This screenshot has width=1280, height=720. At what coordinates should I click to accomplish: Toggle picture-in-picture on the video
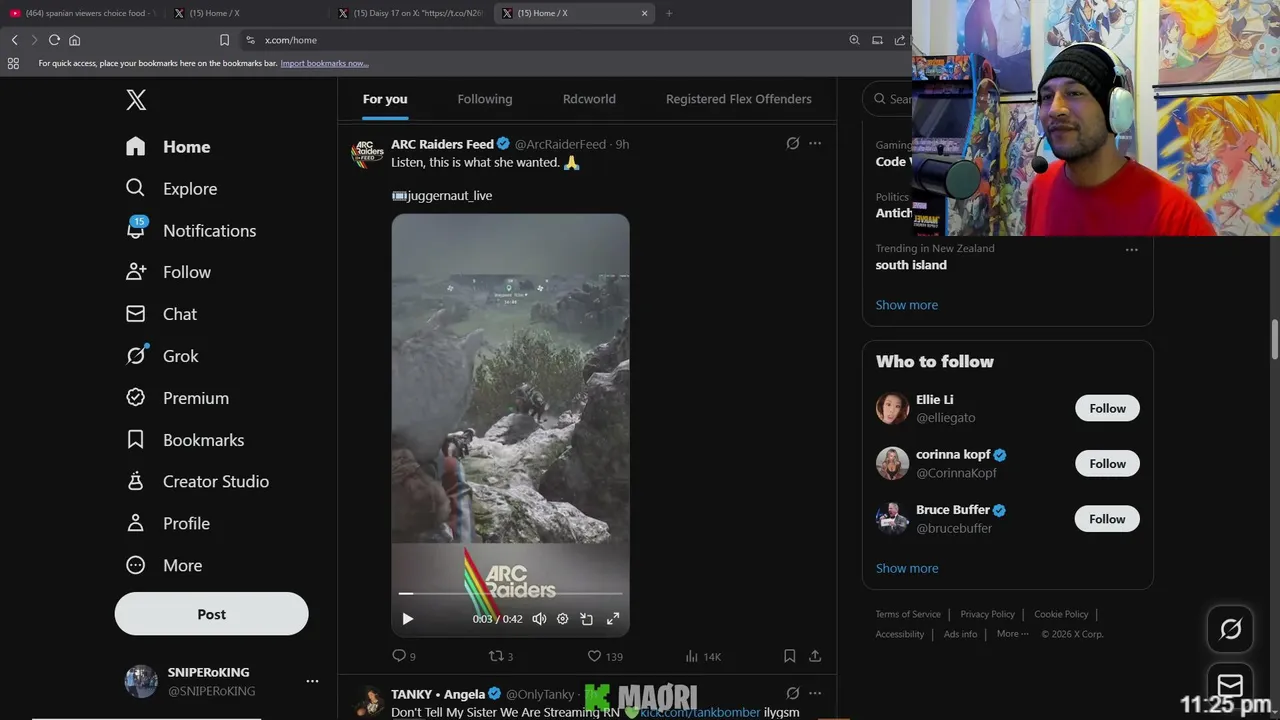pos(587,619)
